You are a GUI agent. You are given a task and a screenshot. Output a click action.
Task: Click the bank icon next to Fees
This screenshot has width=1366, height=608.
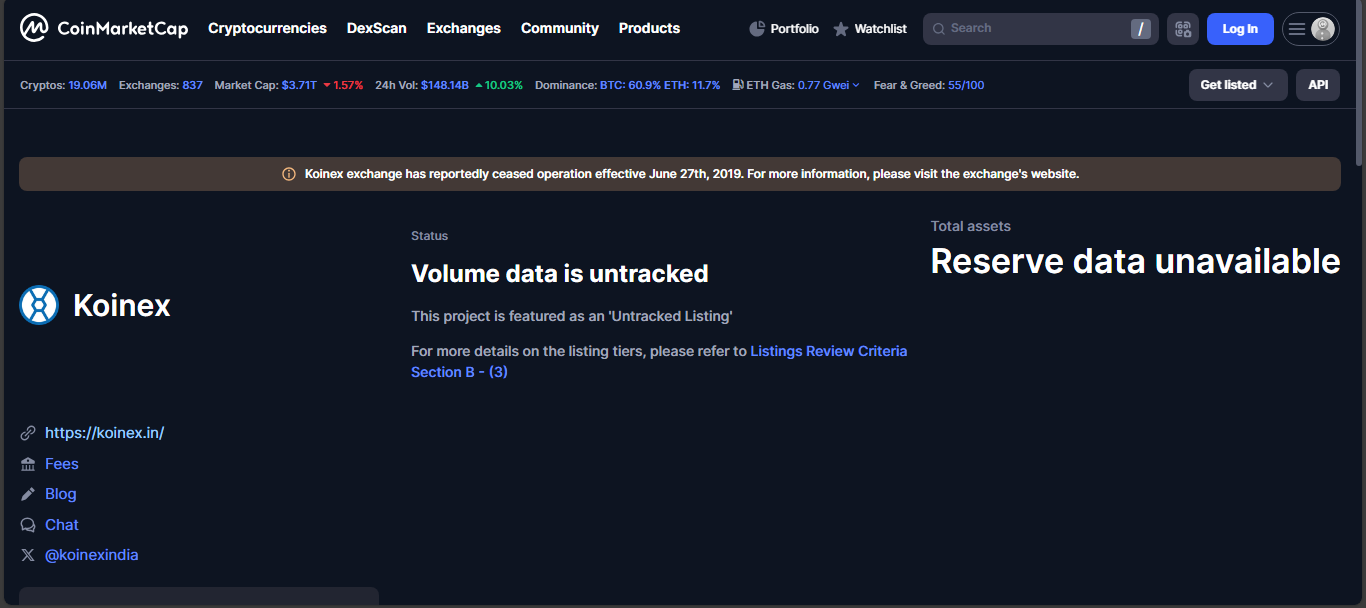pyautogui.click(x=28, y=463)
